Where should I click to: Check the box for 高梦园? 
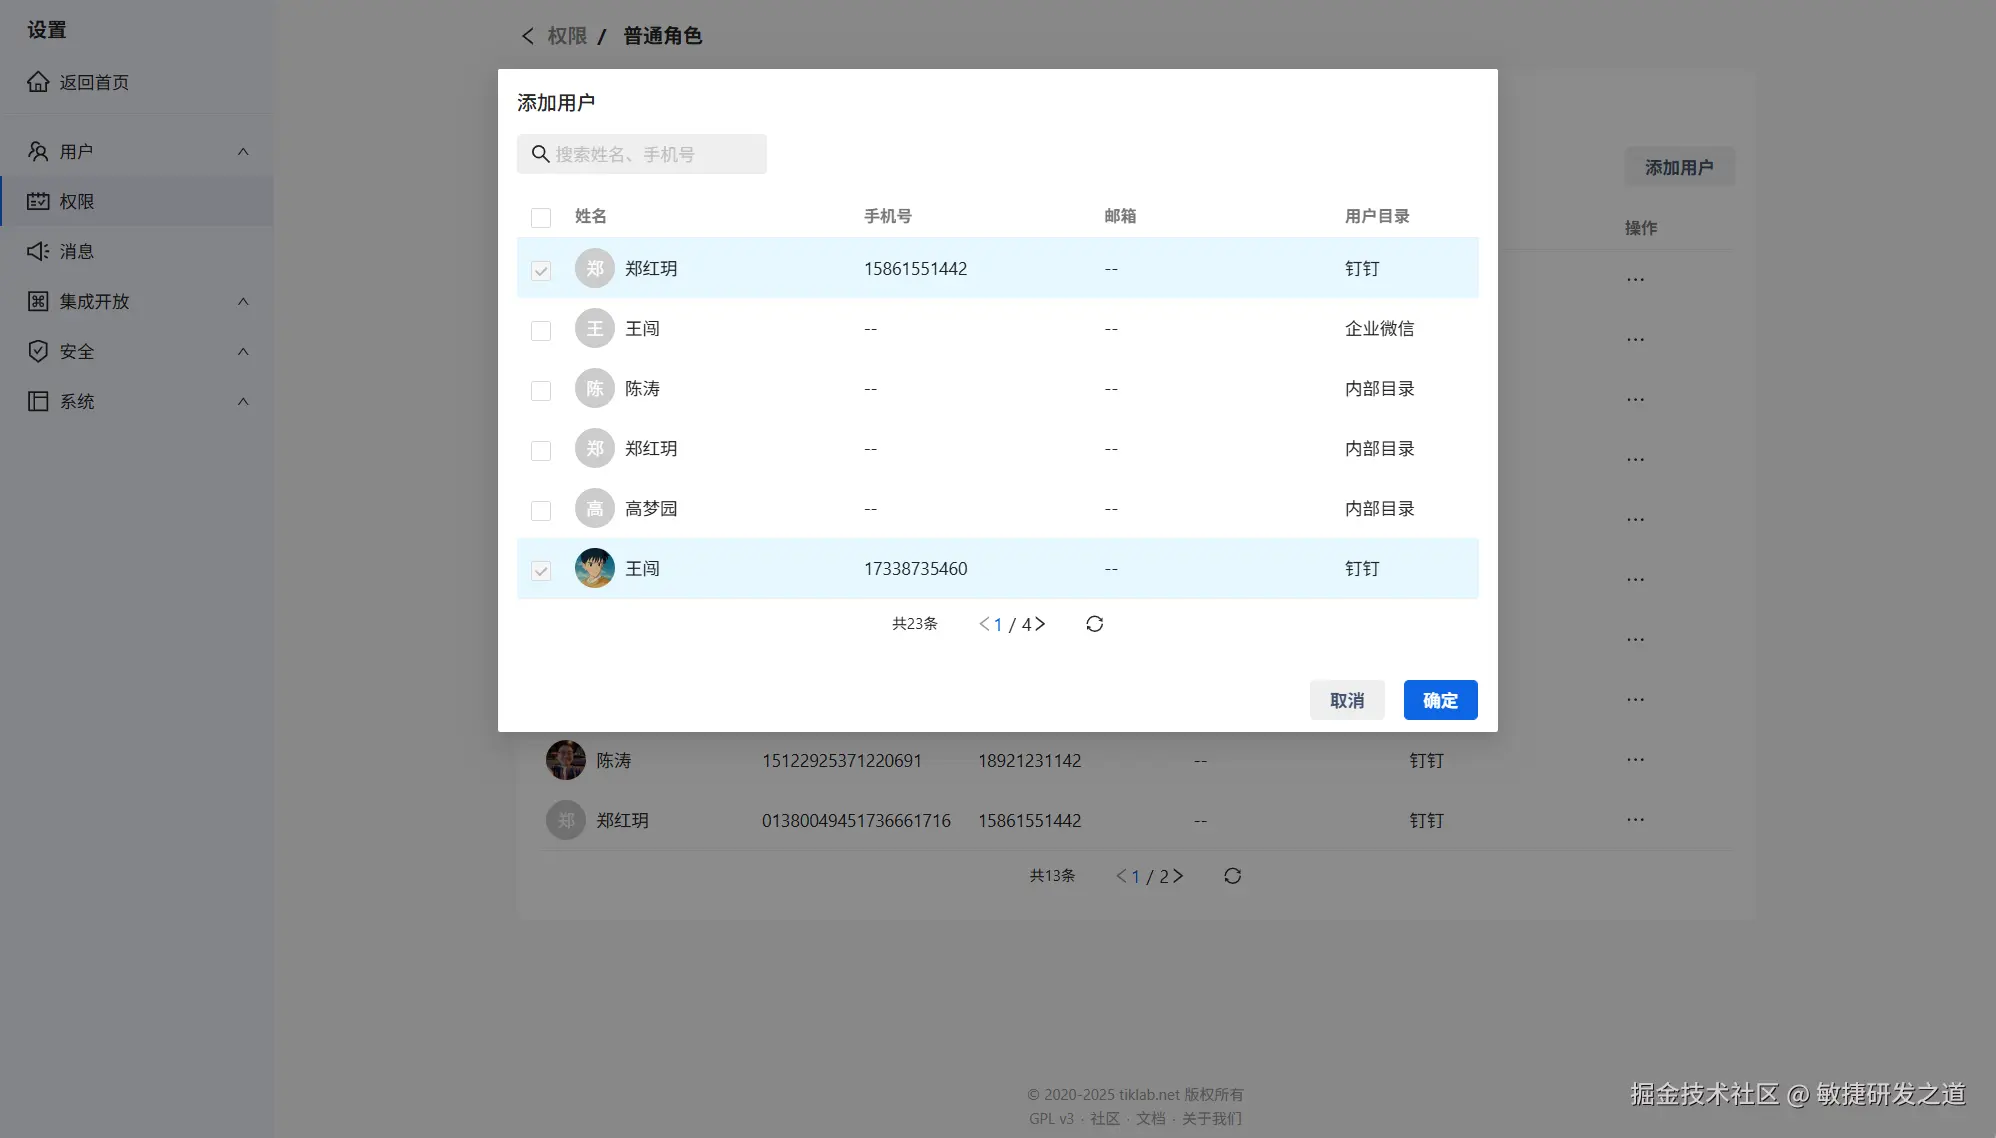pos(541,510)
